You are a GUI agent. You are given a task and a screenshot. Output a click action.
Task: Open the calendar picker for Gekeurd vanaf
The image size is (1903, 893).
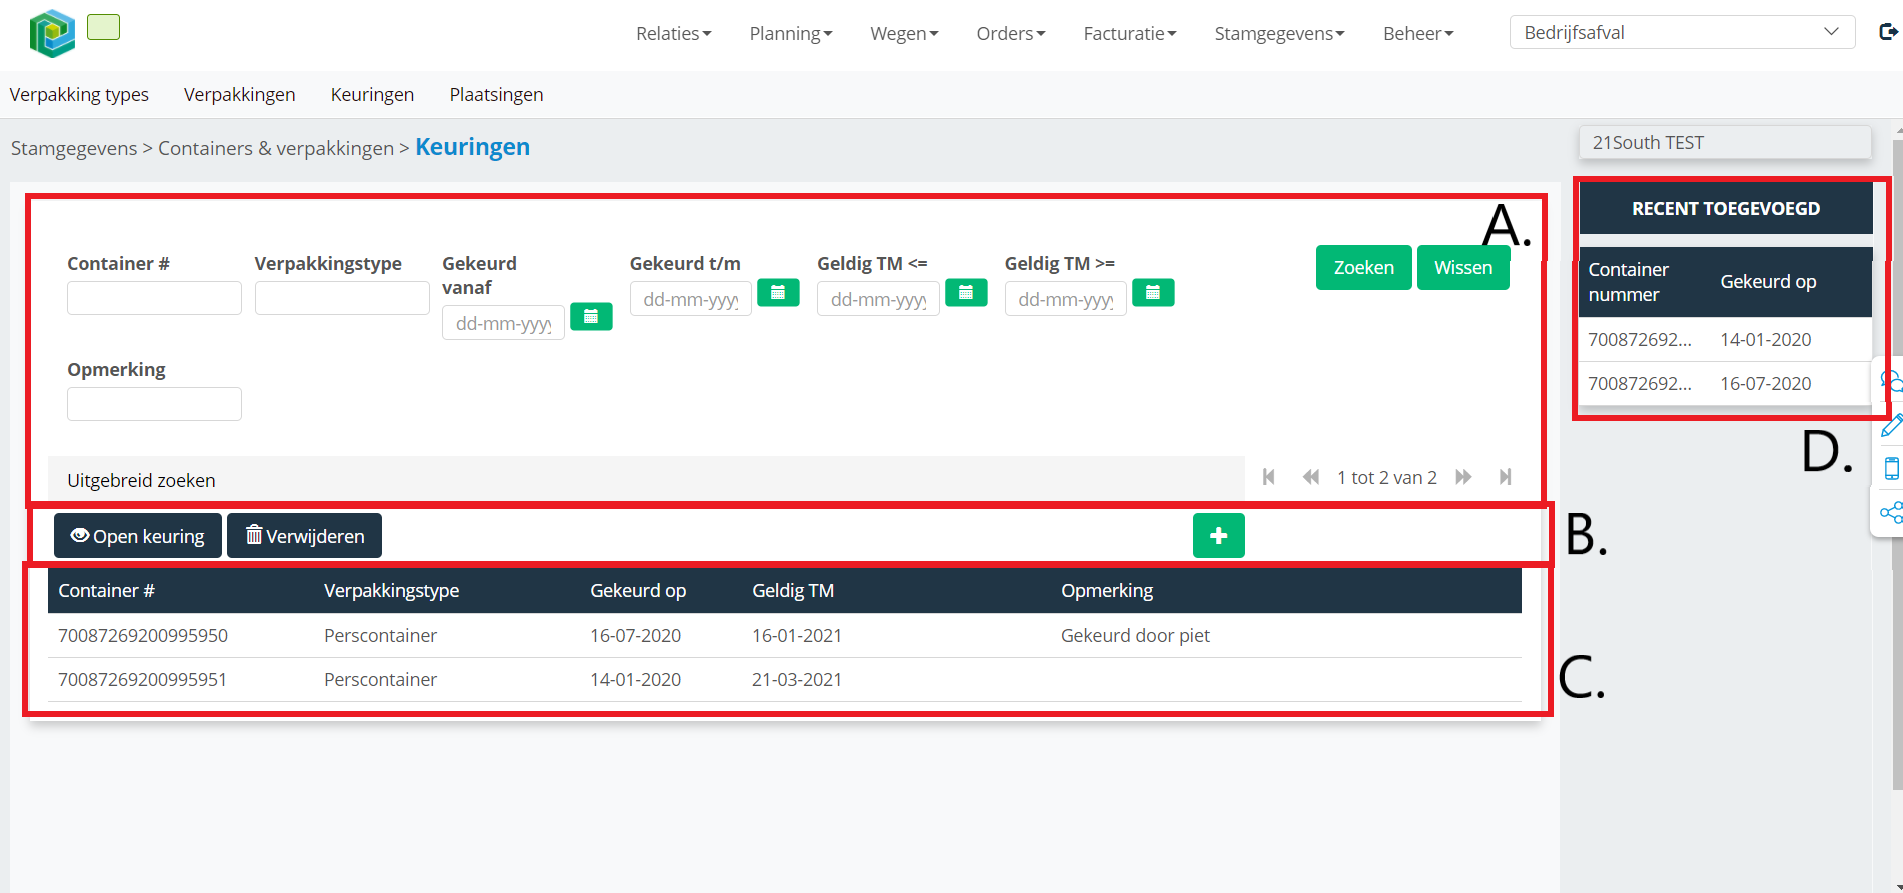click(591, 316)
